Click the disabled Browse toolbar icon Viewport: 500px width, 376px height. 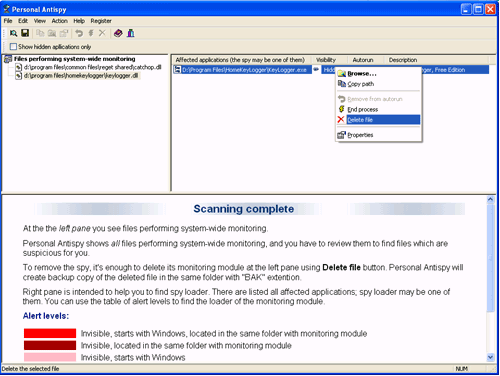(x=52, y=33)
